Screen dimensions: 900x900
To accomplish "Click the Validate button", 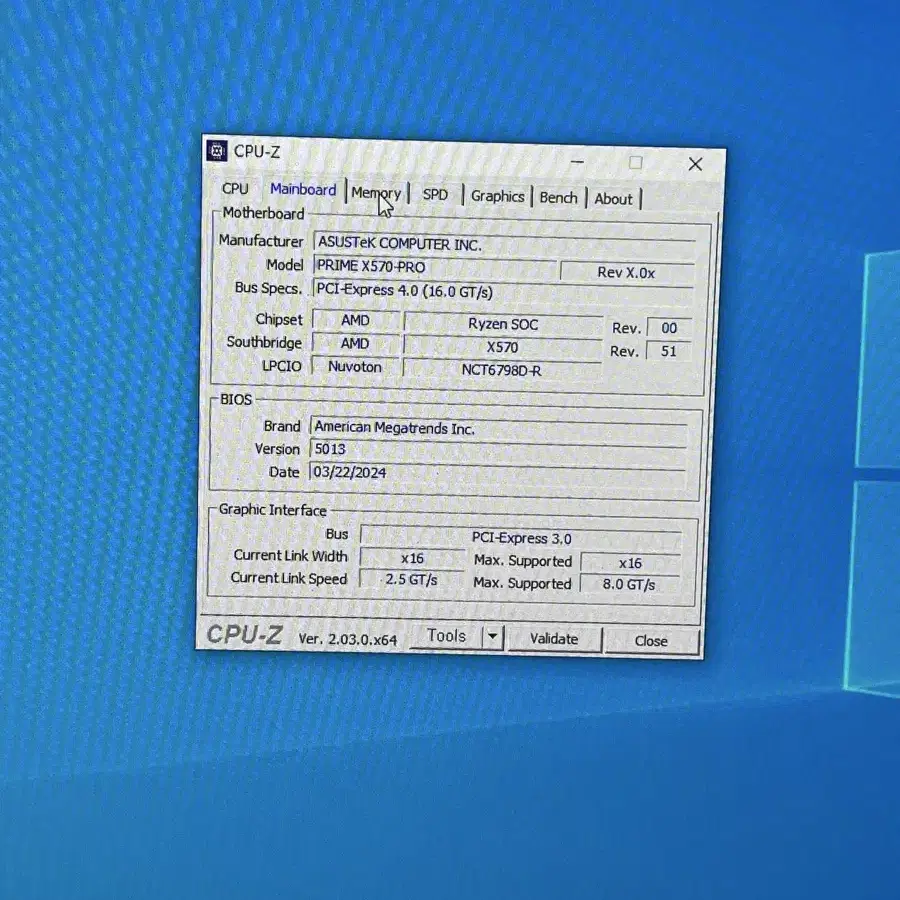I will (554, 639).
